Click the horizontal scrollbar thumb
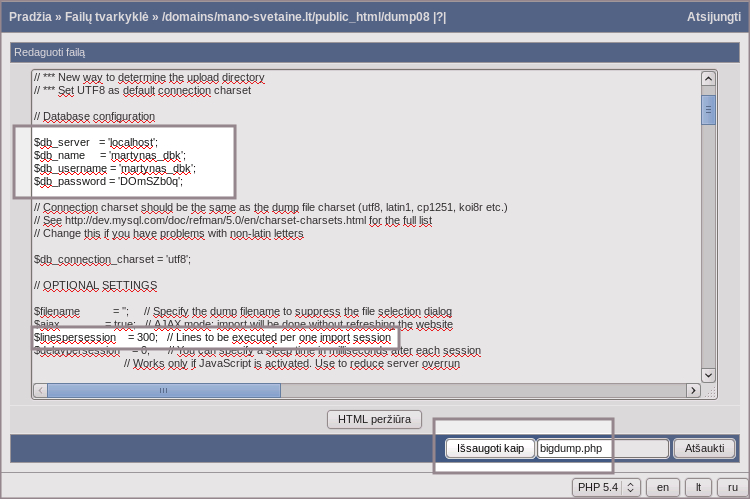This screenshot has width=750, height=499. (x=163, y=391)
